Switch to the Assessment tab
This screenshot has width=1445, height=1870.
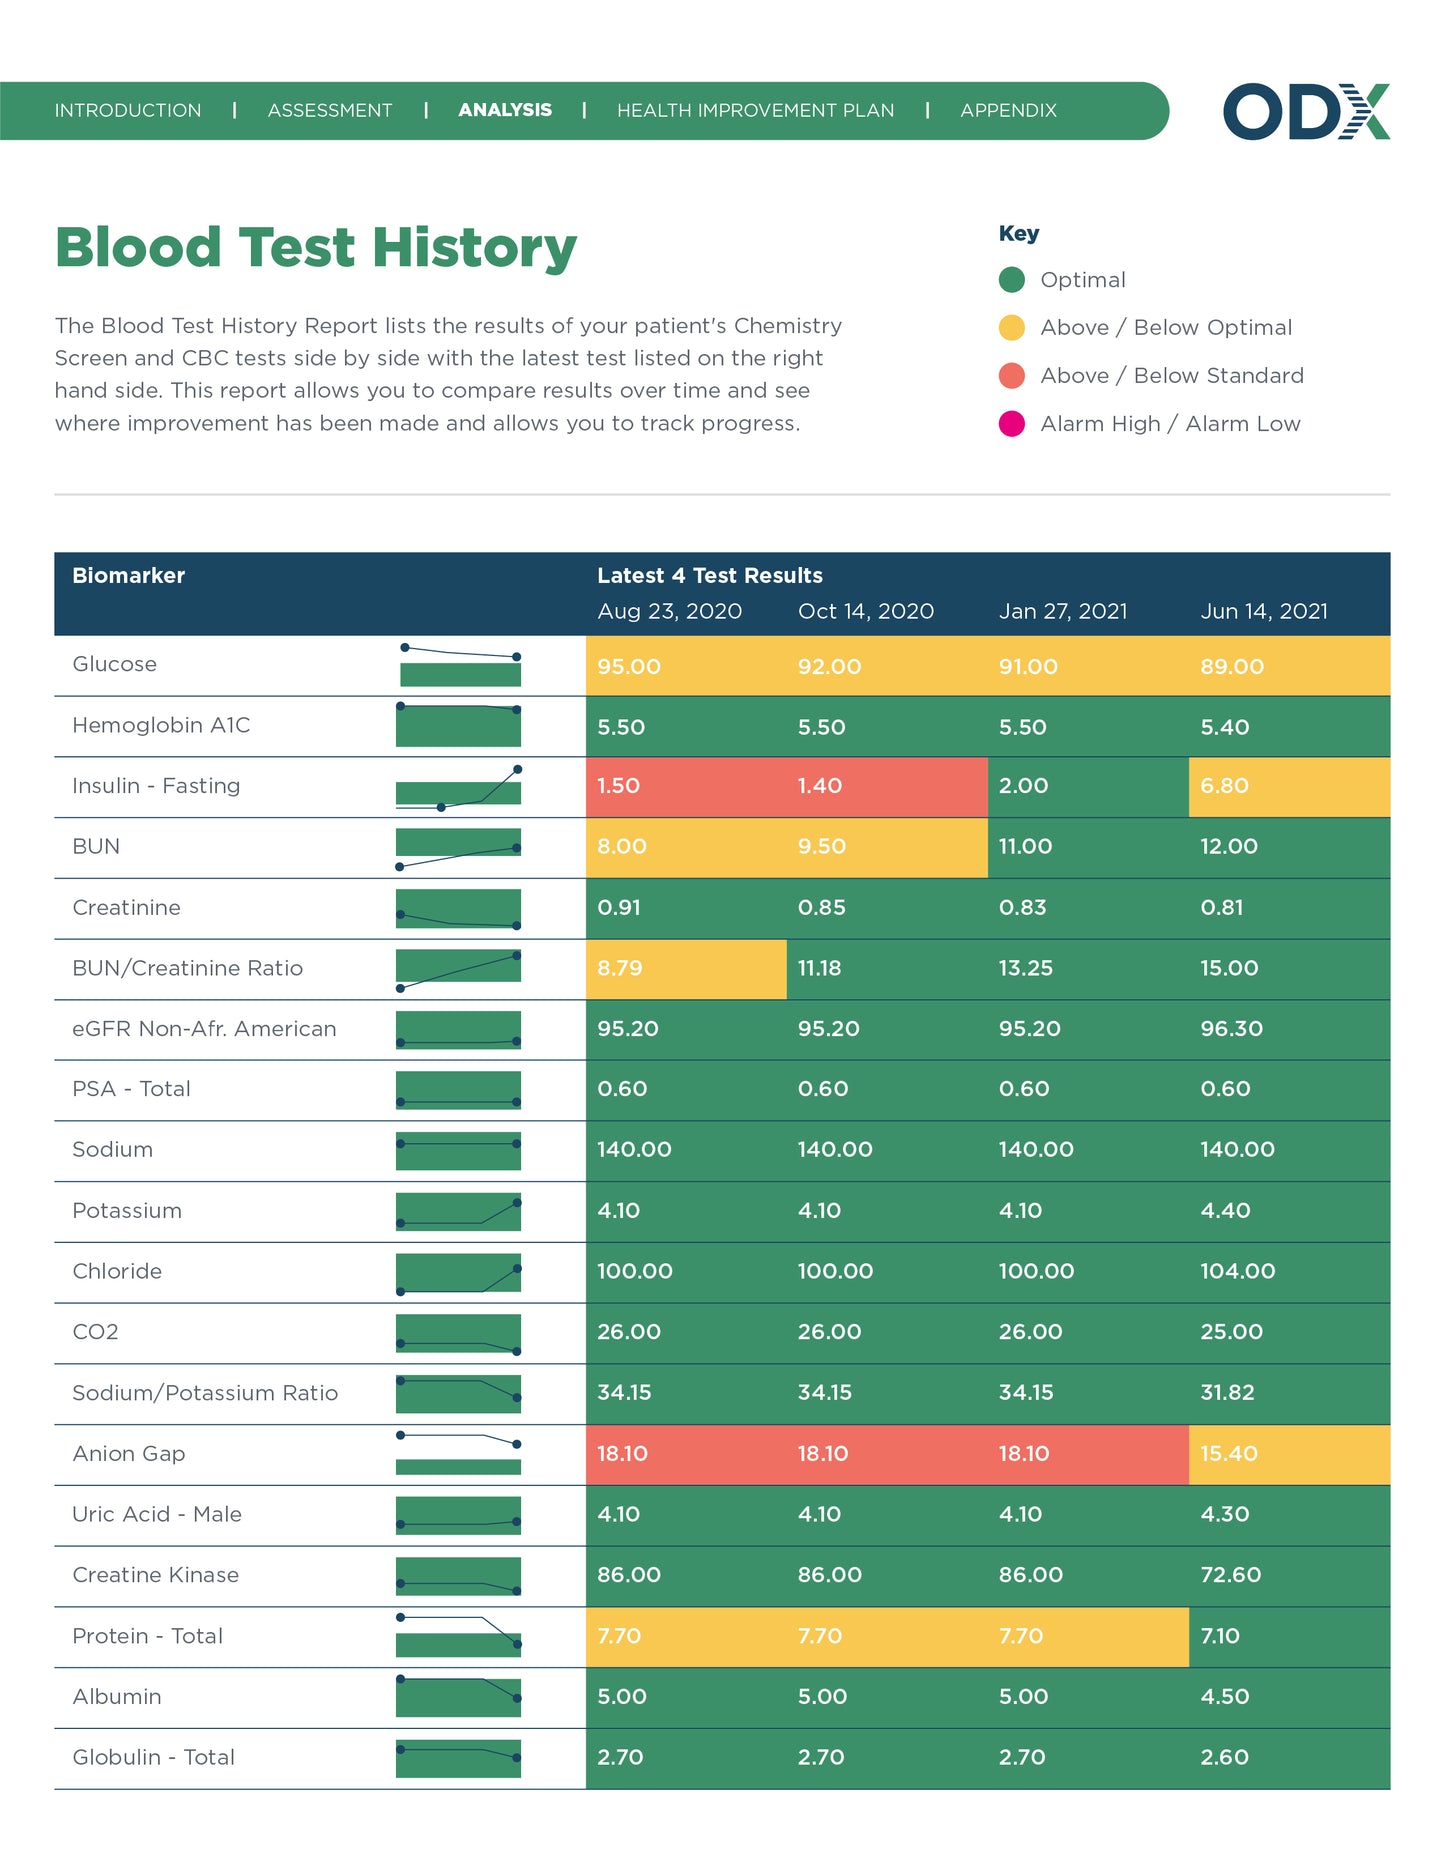(330, 111)
